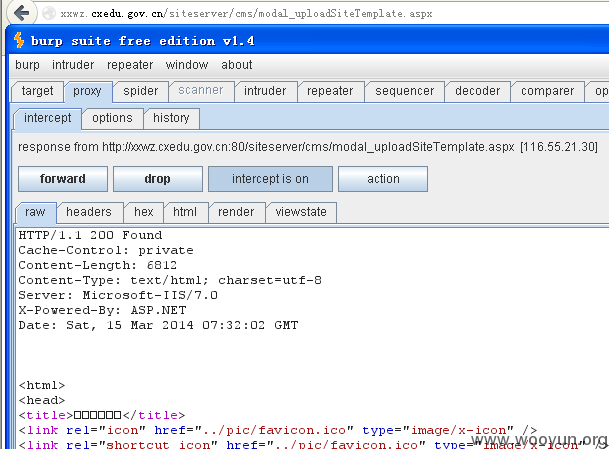Click the Date header line

click(158, 325)
